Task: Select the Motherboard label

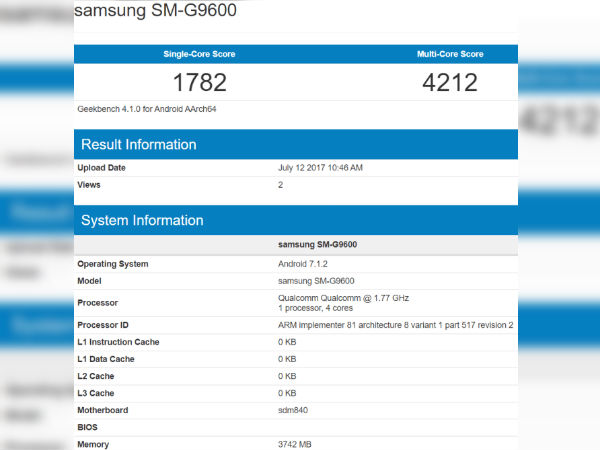Action: coord(103,410)
